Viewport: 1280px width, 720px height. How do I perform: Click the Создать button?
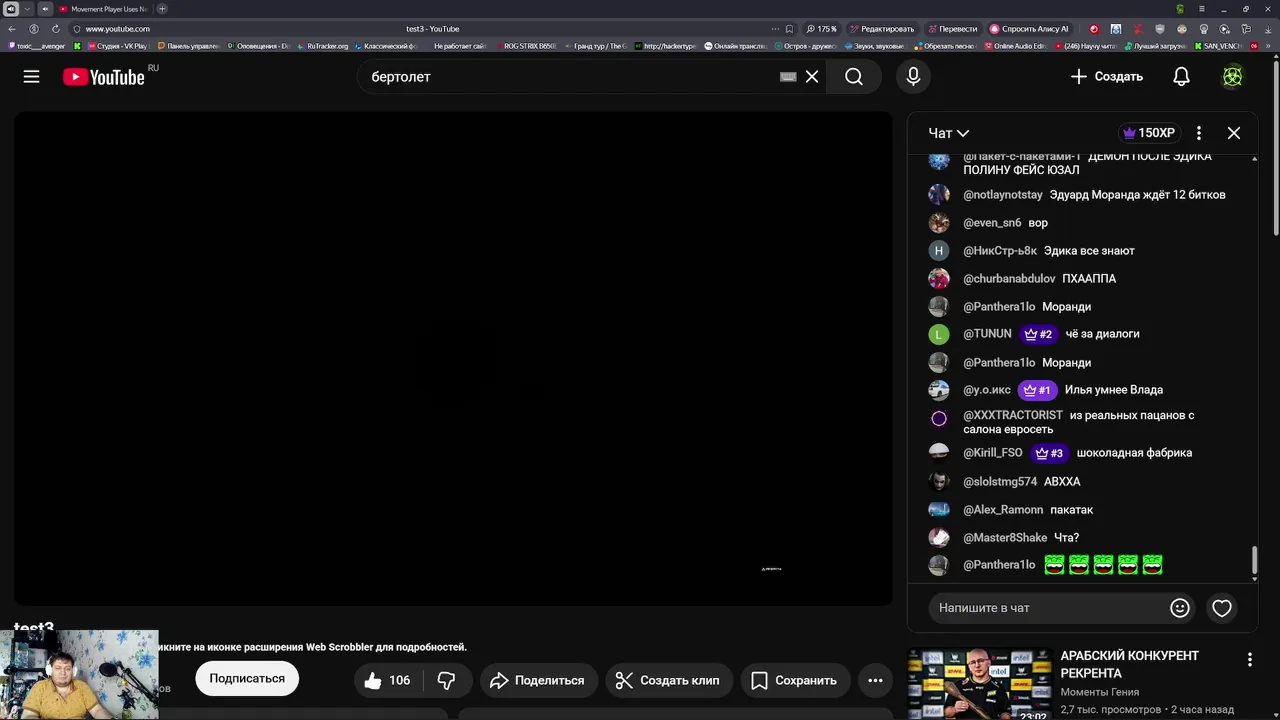(1106, 76)
